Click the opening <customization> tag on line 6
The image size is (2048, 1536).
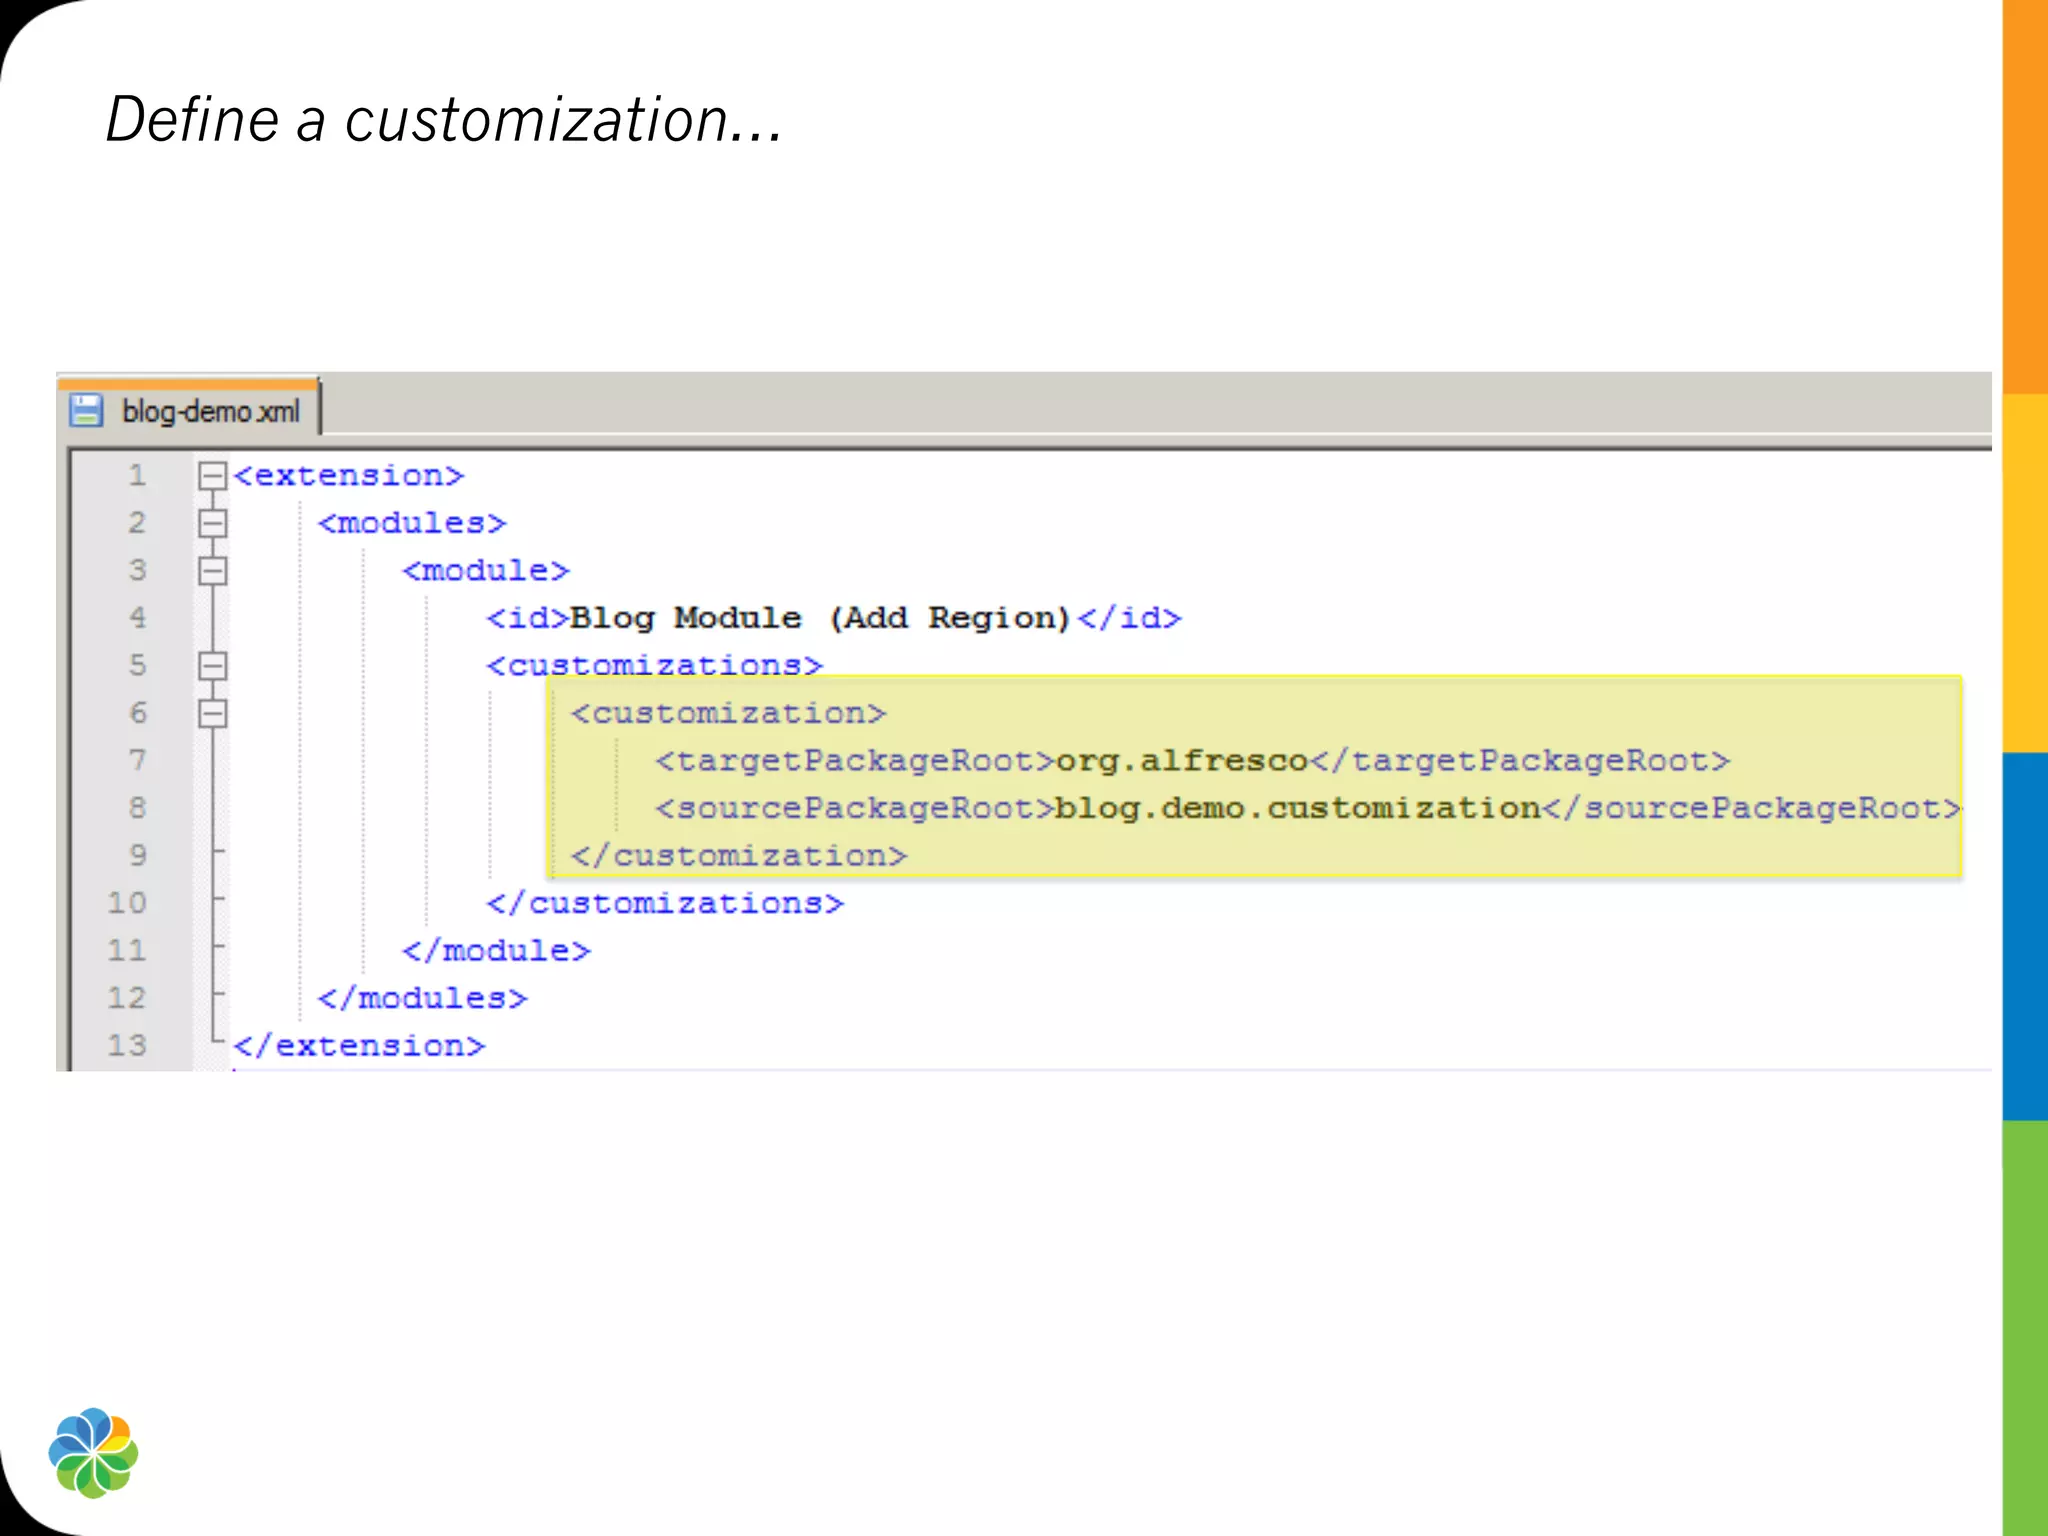pos(729,713)
